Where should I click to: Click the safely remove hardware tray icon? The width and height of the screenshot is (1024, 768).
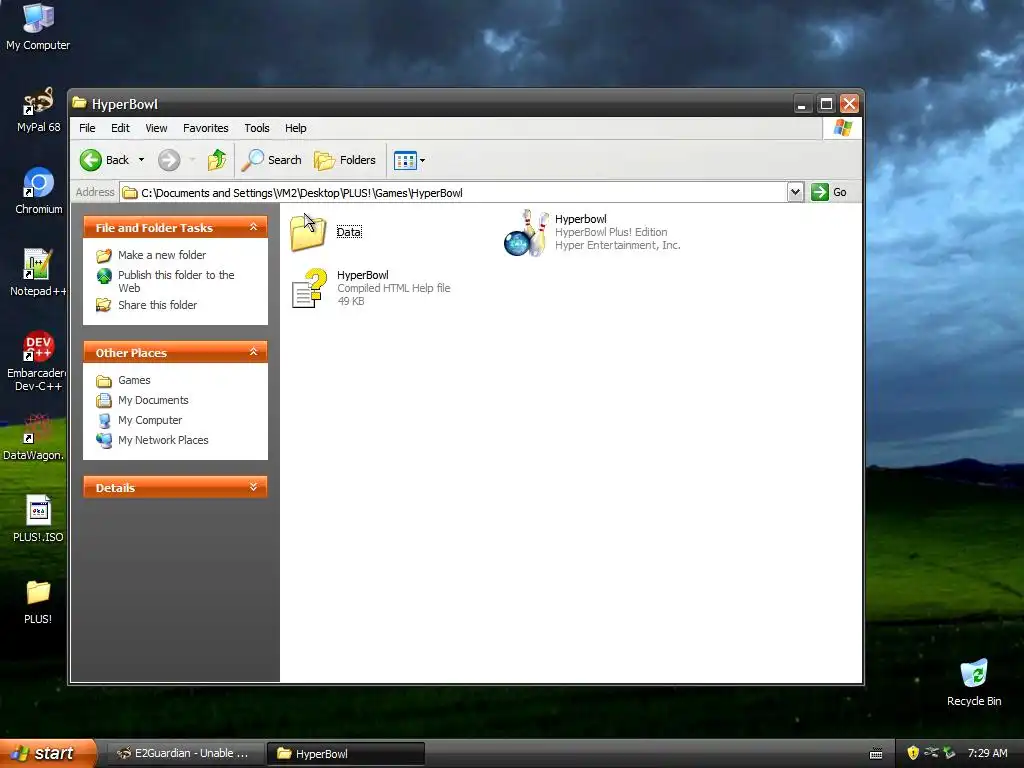pyautogui.click(x=949, y=753)
